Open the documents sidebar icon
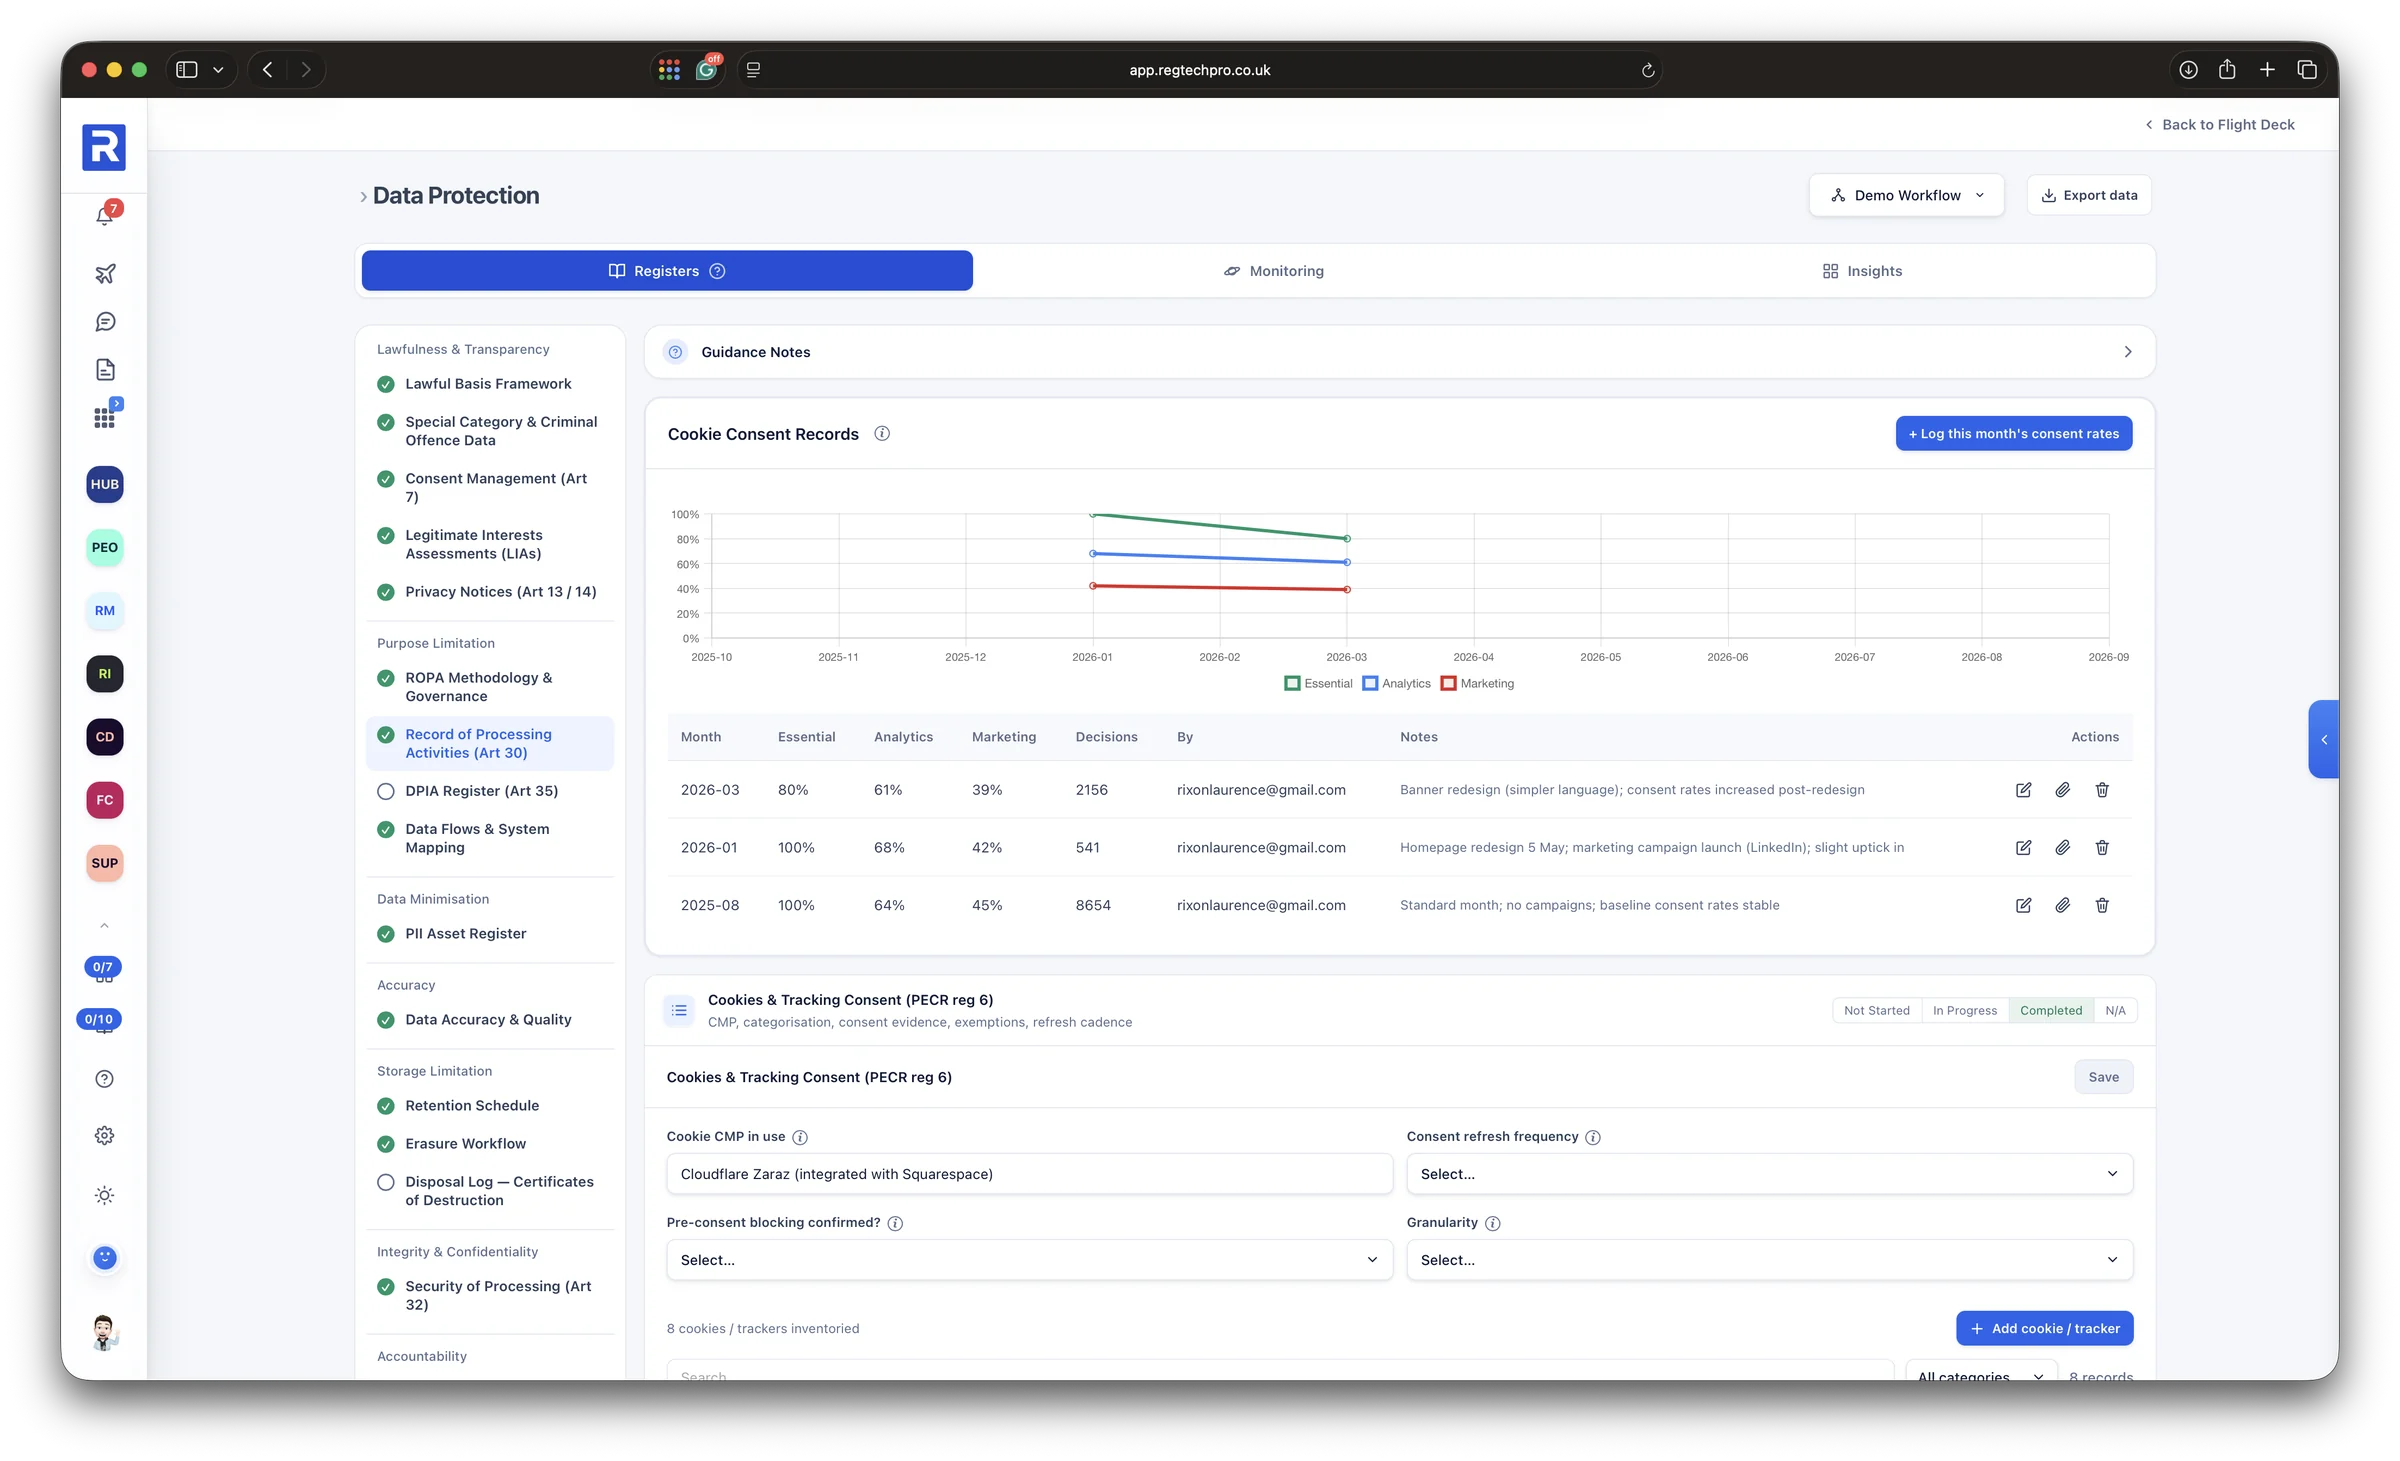This screenshot has width=2400, height=1461. (105, 370)
